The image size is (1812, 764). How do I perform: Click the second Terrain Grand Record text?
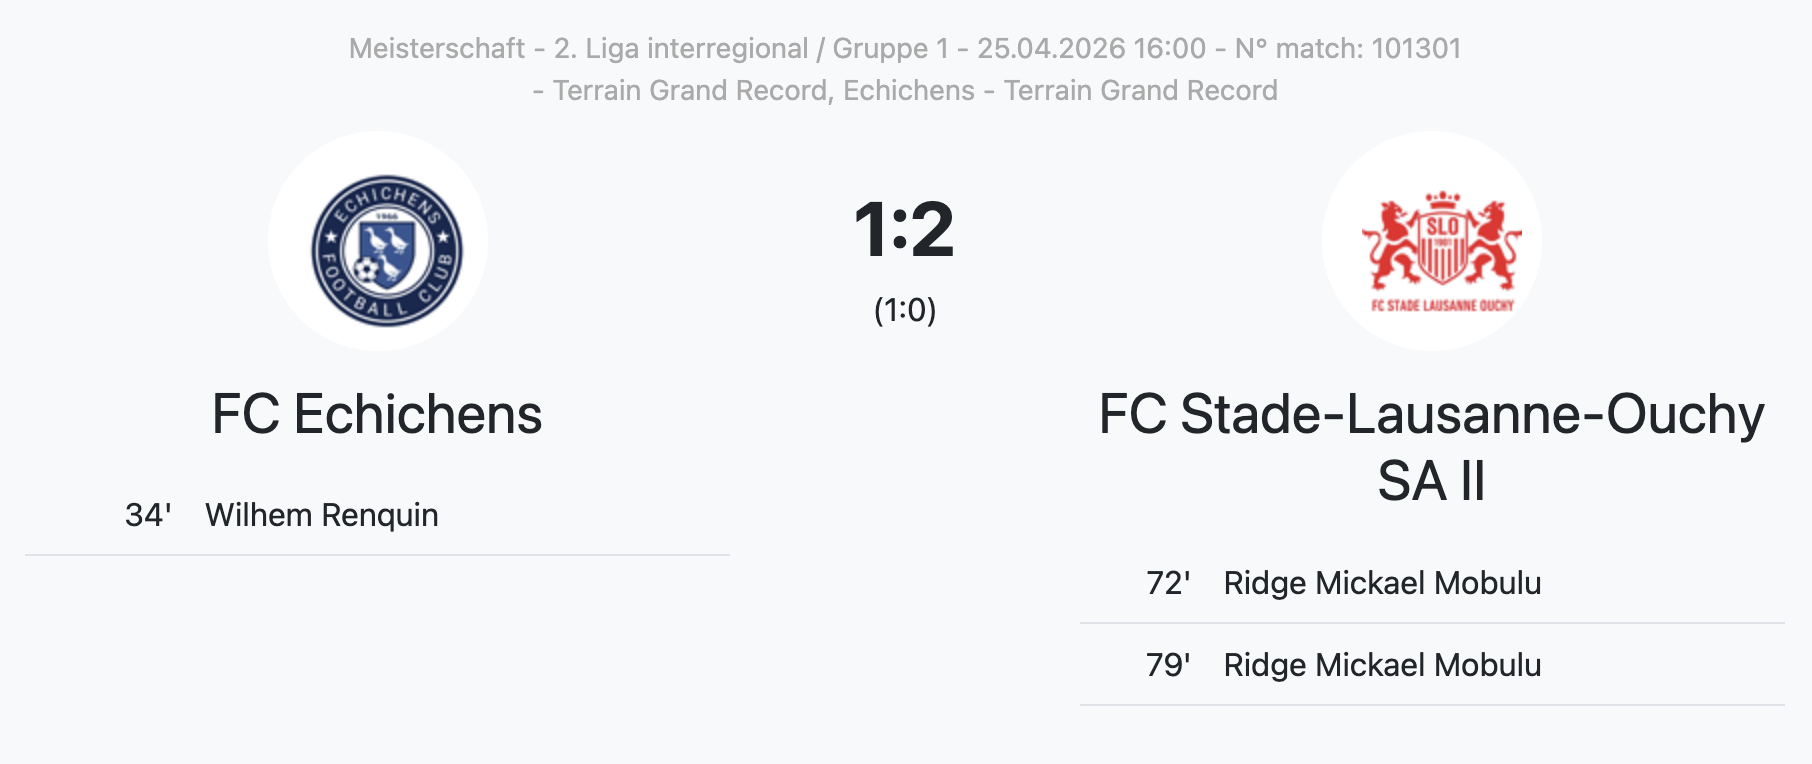point(1140,90)
